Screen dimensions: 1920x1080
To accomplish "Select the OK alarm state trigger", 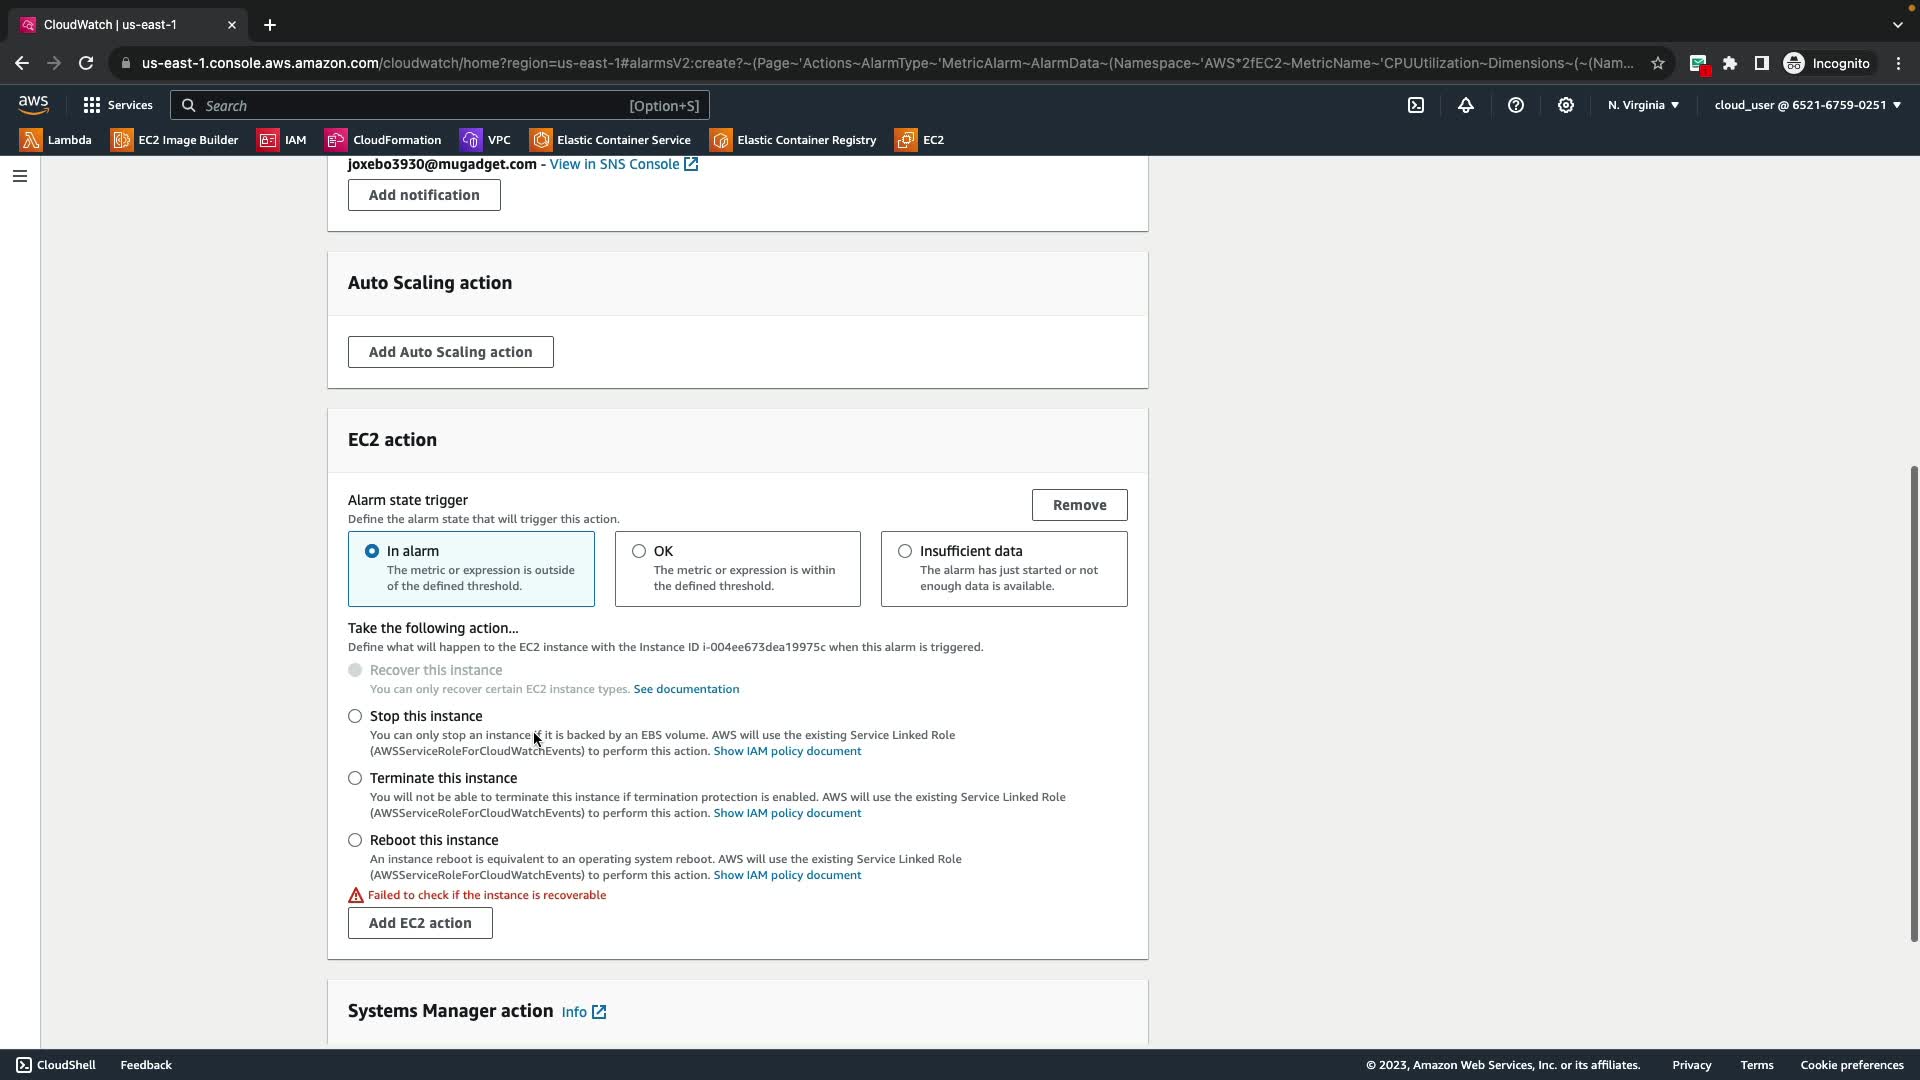I will click(639, 551).
